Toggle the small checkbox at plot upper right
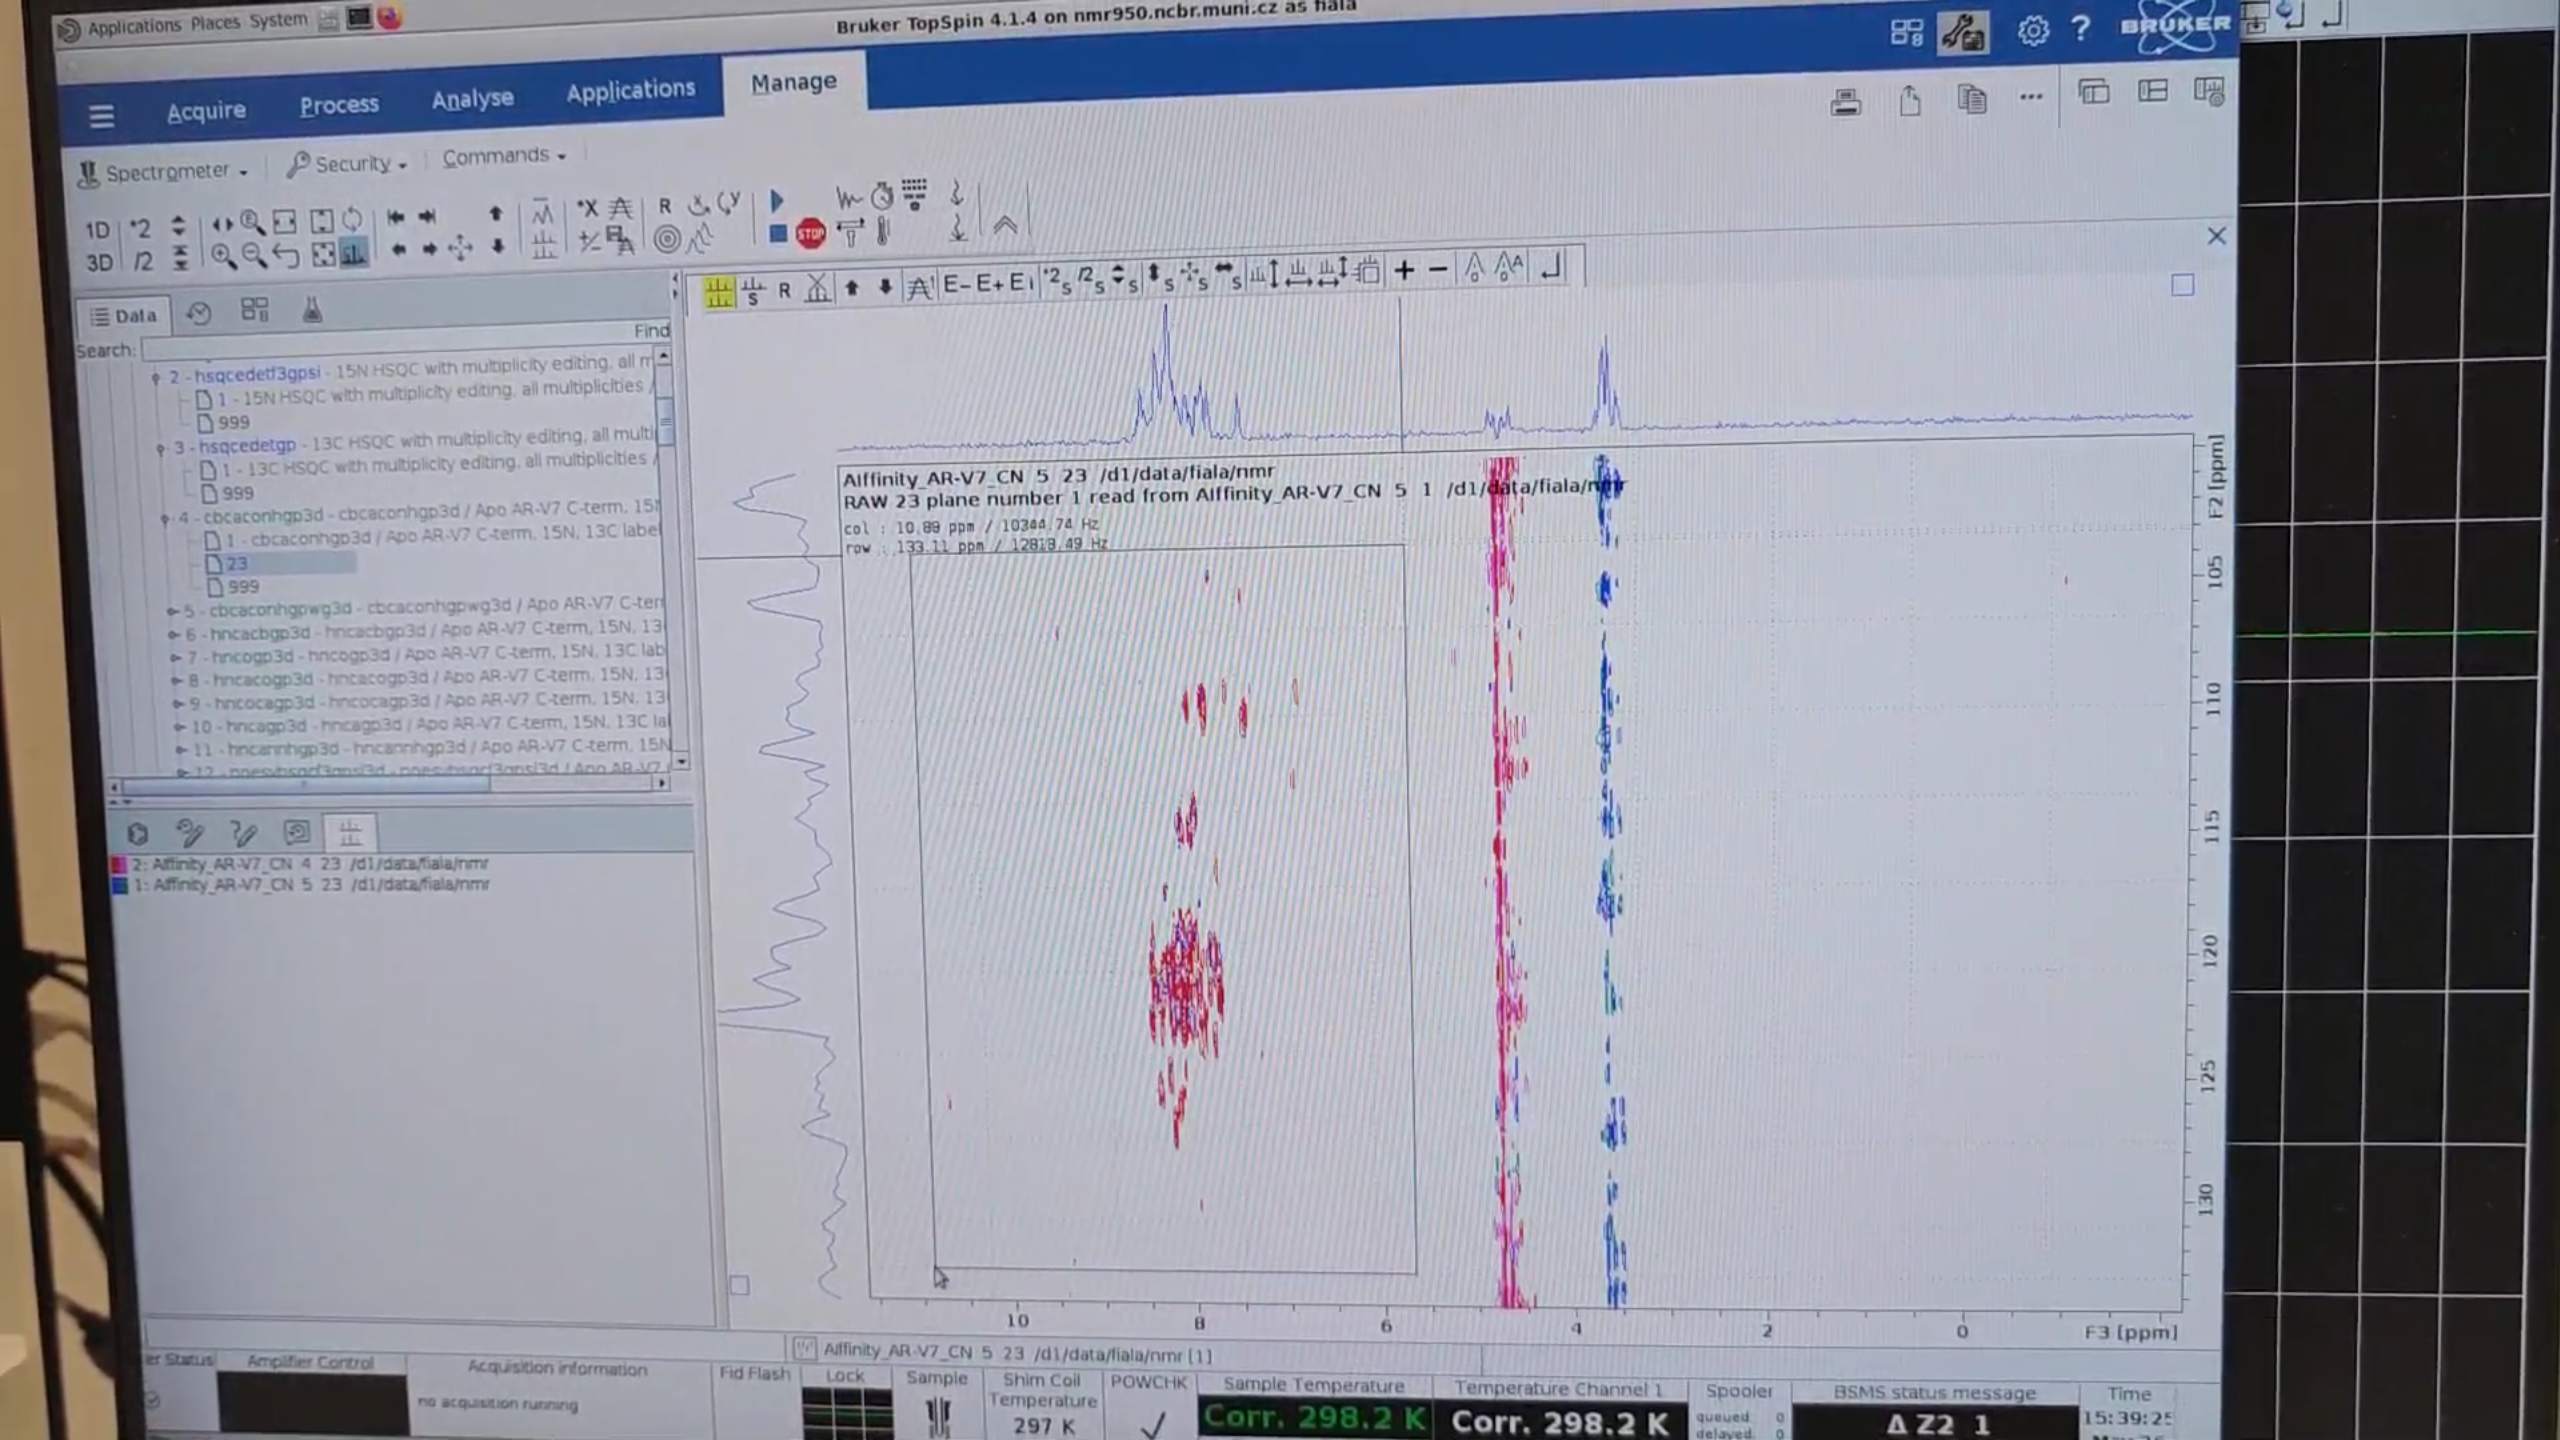The image size is (2560, 1440). click(x=2182, y=286)
